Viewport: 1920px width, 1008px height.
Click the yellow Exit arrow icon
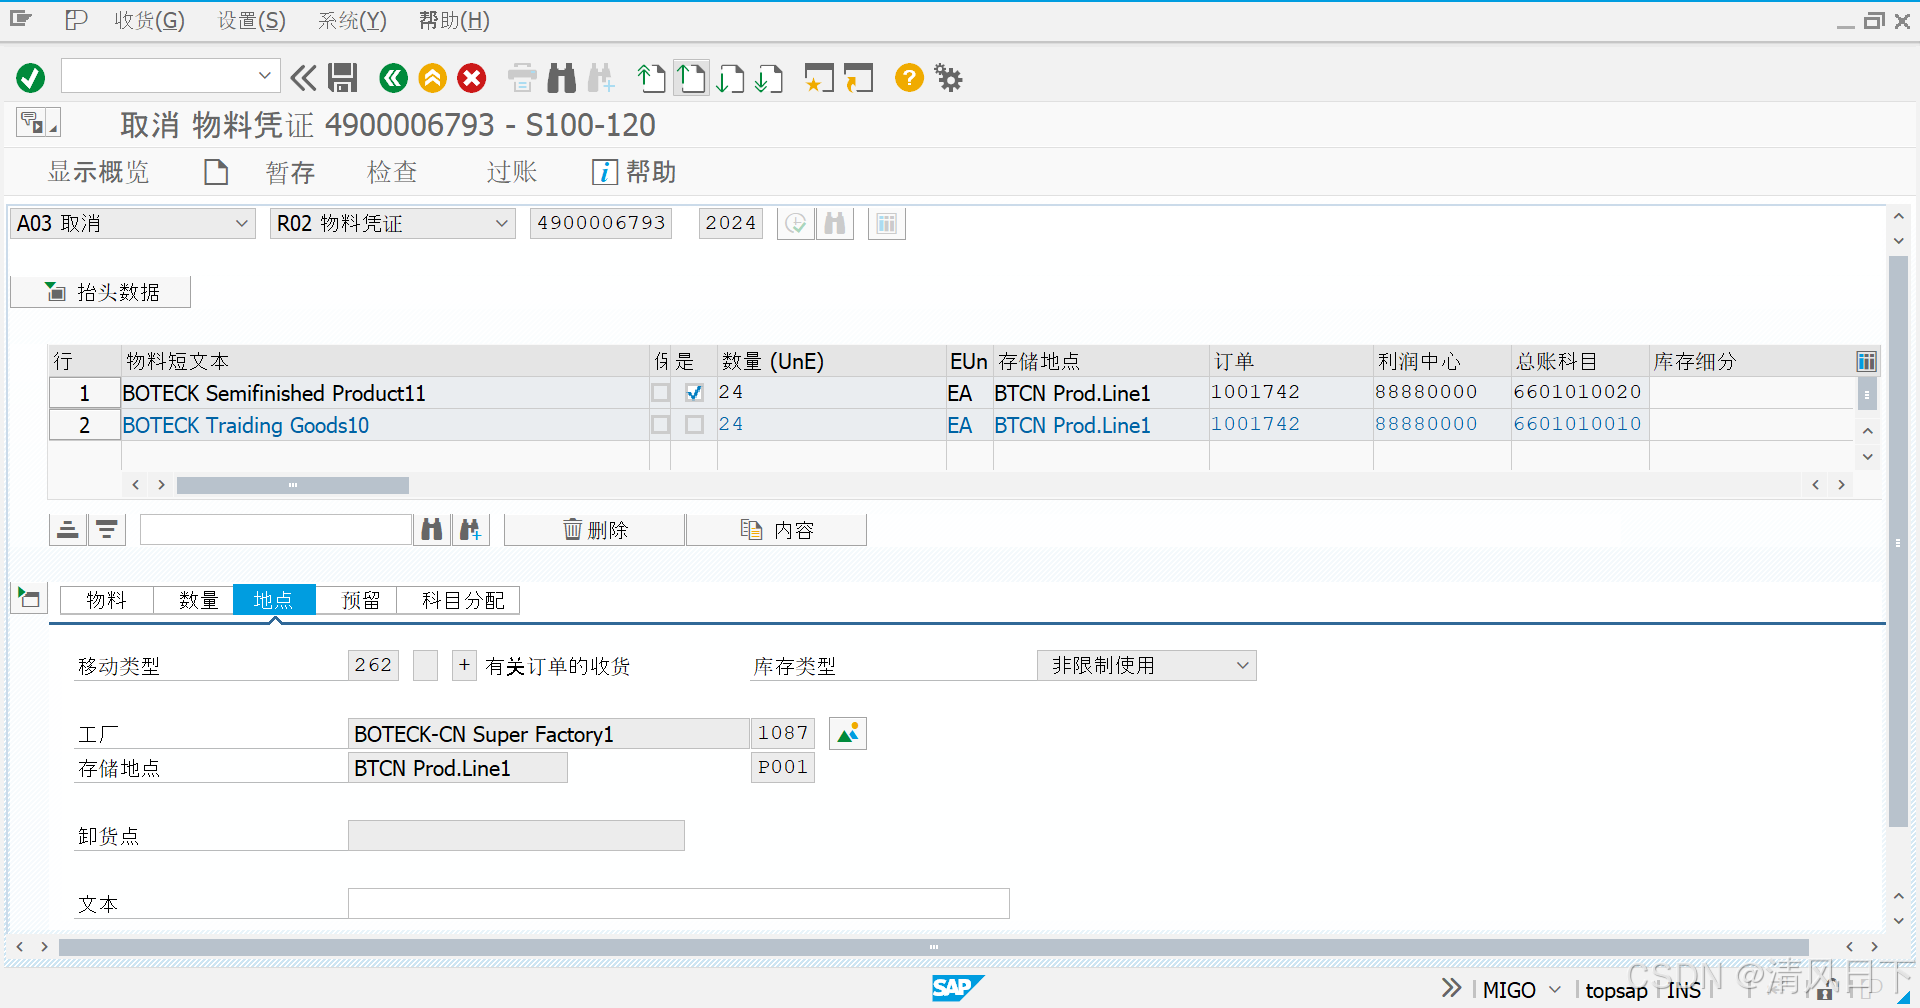(x=433, y=78)
